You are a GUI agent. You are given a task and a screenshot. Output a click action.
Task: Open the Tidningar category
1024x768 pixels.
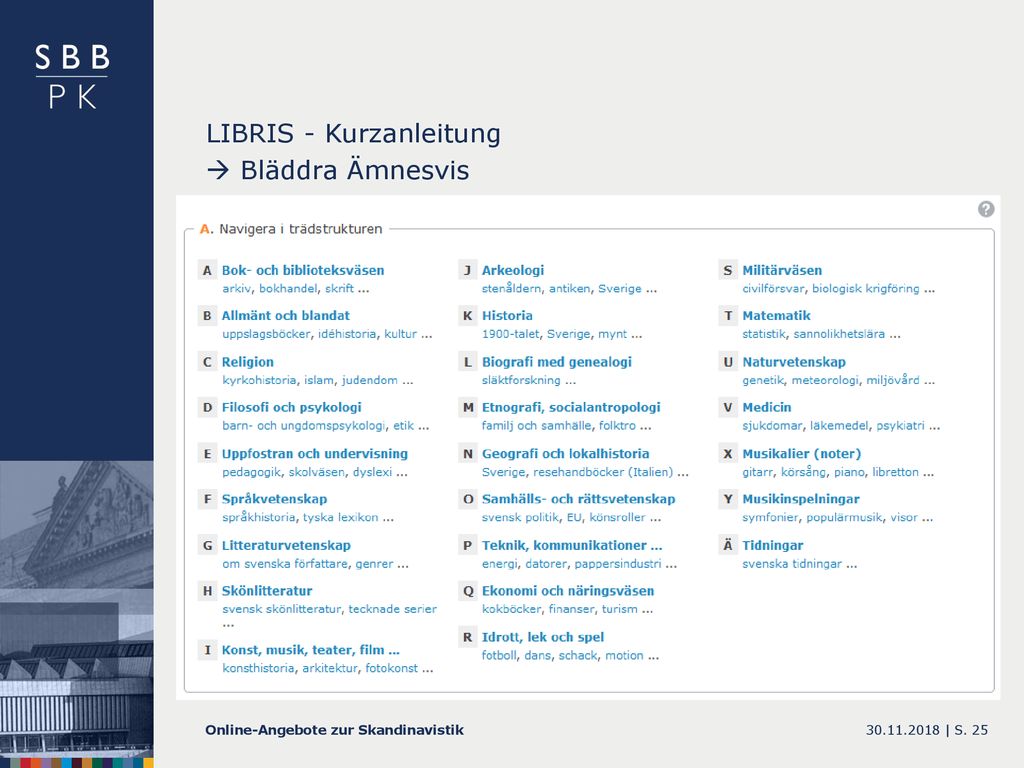(x=773, y=545)
